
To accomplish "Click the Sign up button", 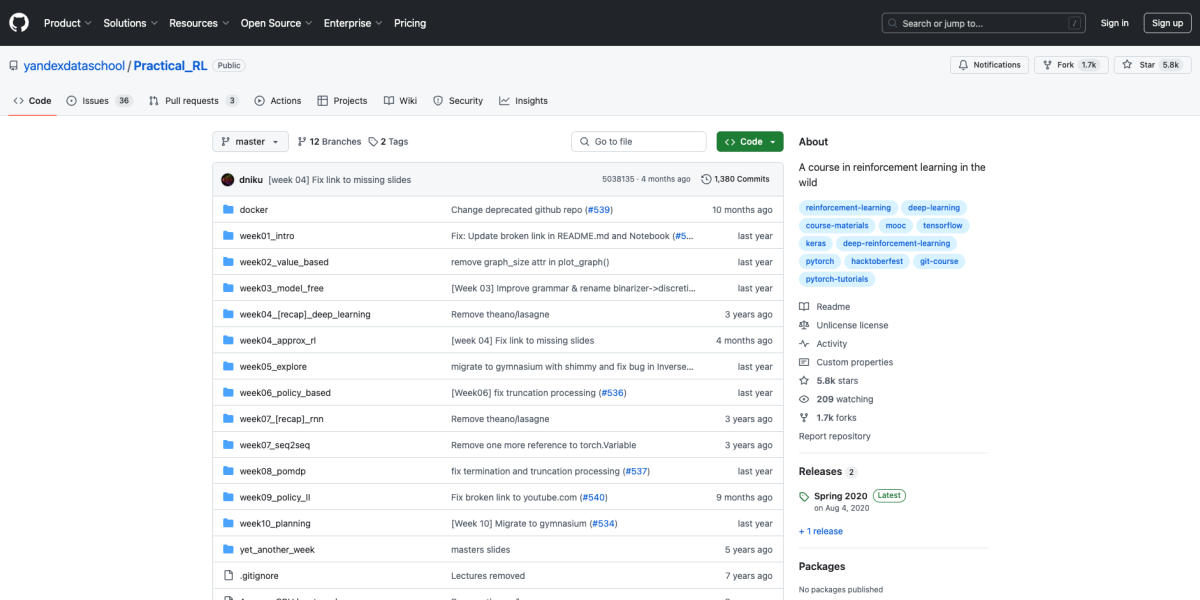I will (1167, 23).
